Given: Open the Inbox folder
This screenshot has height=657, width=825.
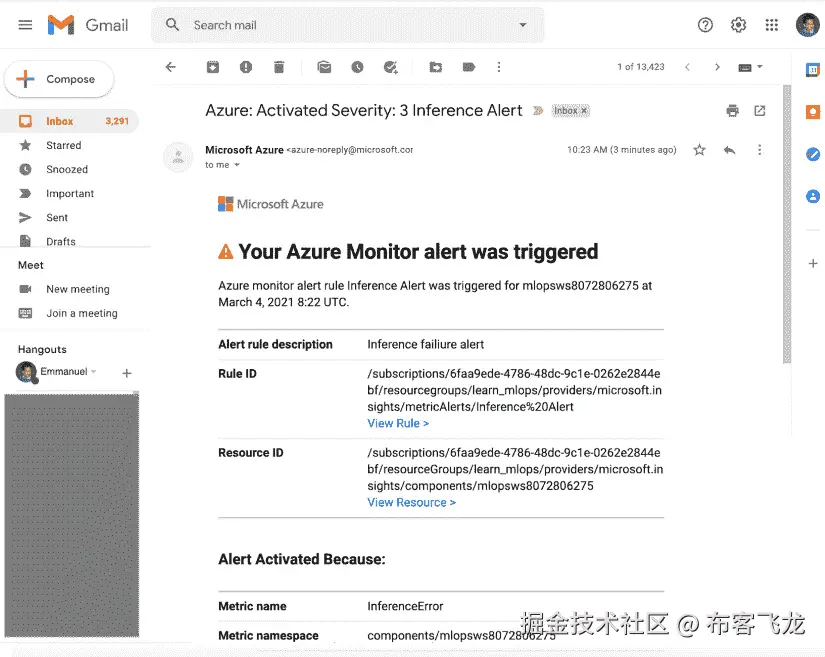Looking at the screenshot, I should [x=69, y=121].
